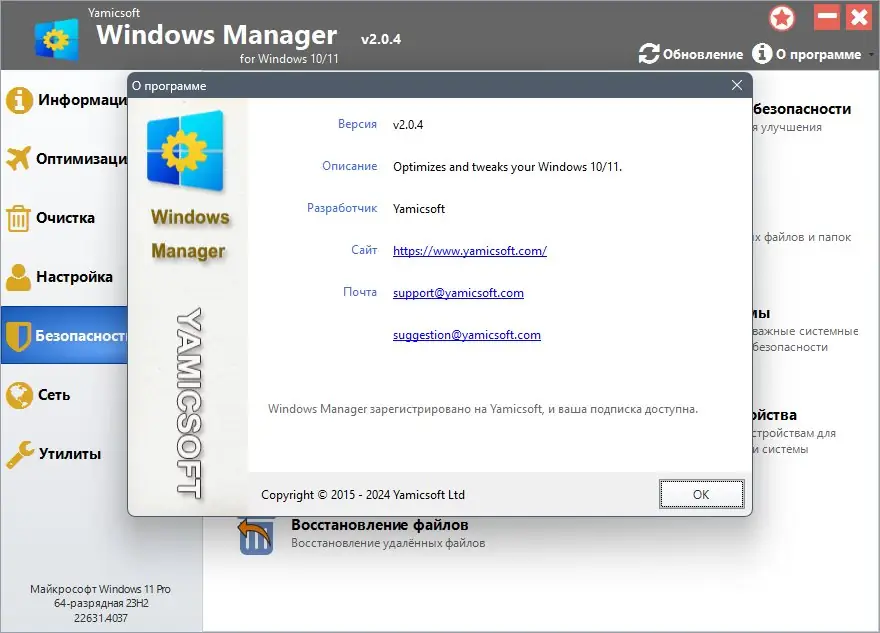Close the О программе dialog

[737, 85]
